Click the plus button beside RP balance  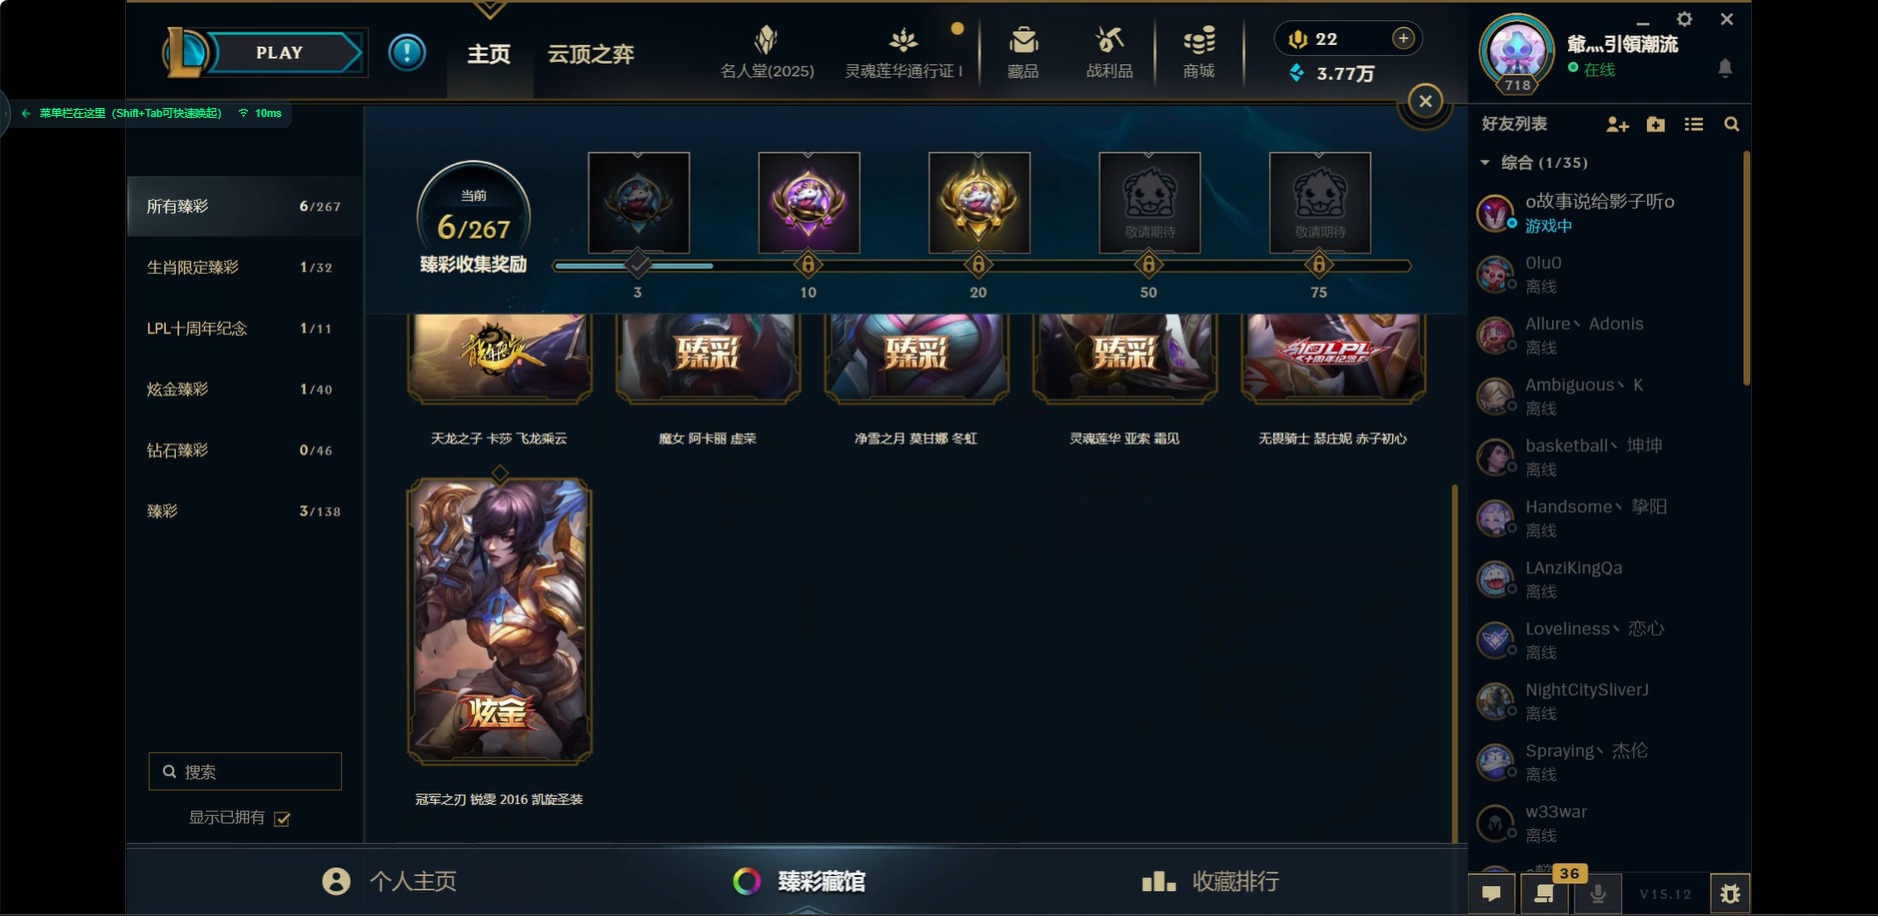coord(1403,38)
